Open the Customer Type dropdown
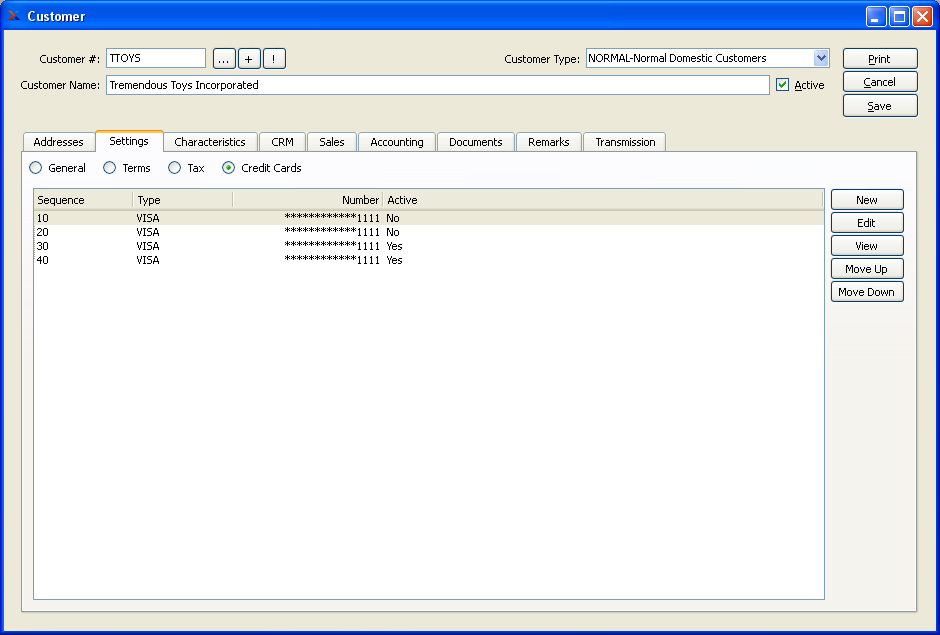Image resolution: width=940 pixels, height=635 pixels. coord(821,58)
